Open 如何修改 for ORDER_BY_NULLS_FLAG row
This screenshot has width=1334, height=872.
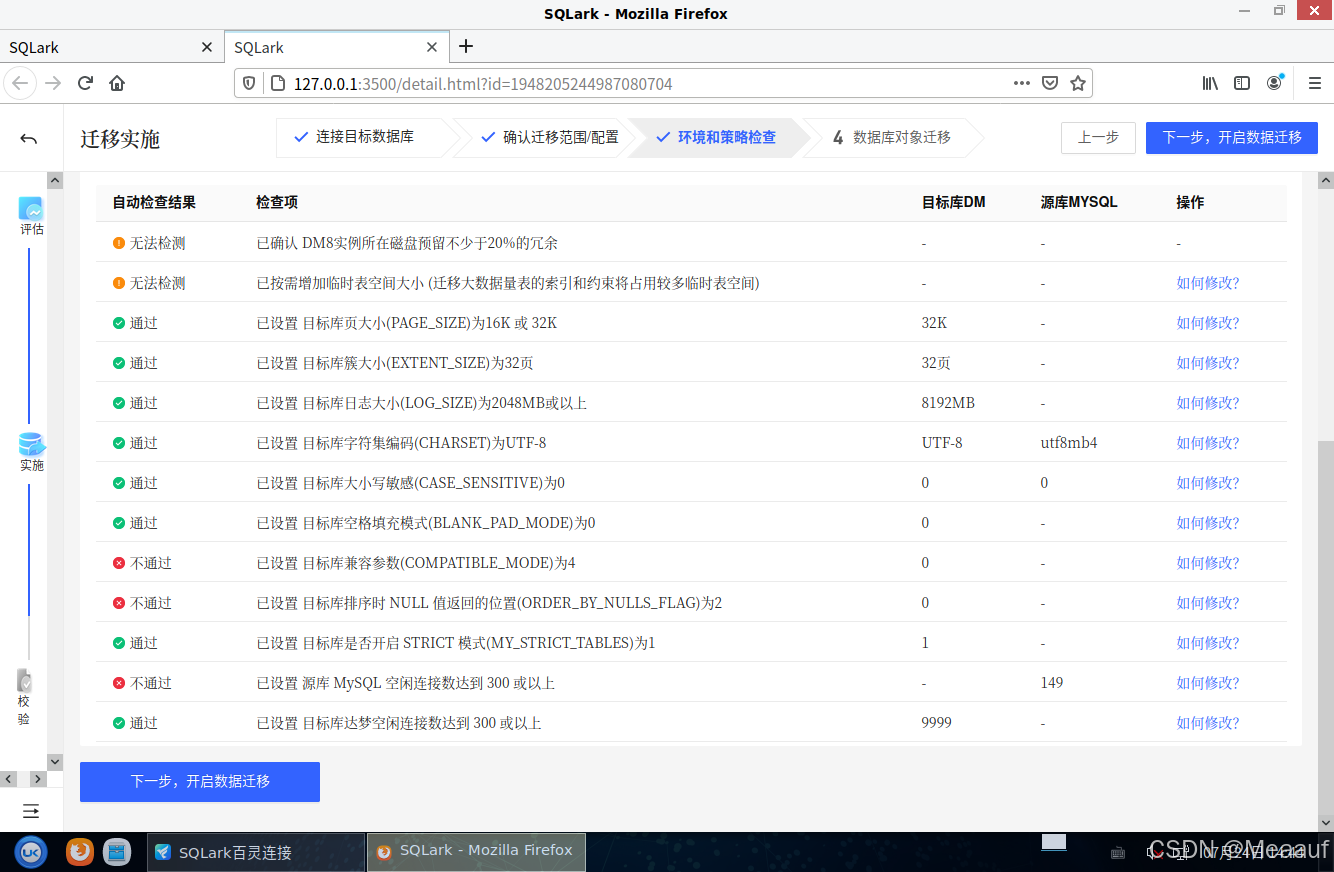click(1208, 603)
